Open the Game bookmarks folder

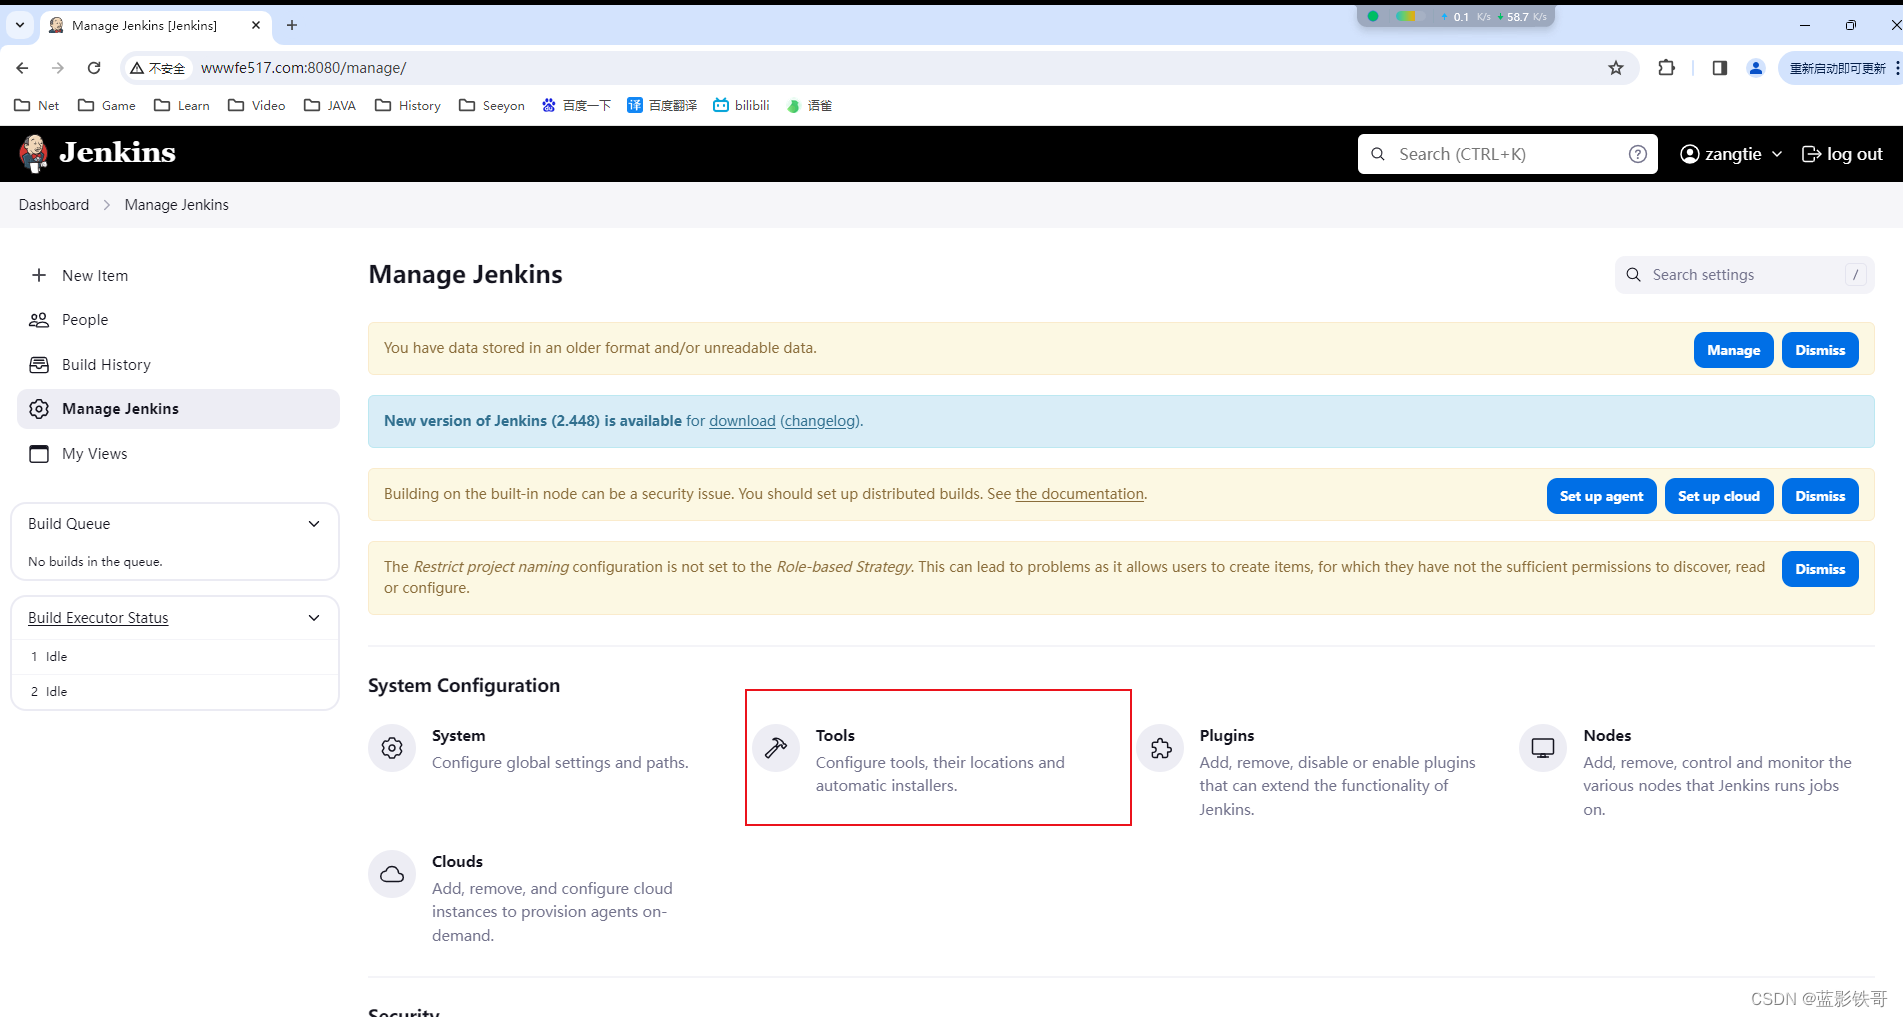107,105
